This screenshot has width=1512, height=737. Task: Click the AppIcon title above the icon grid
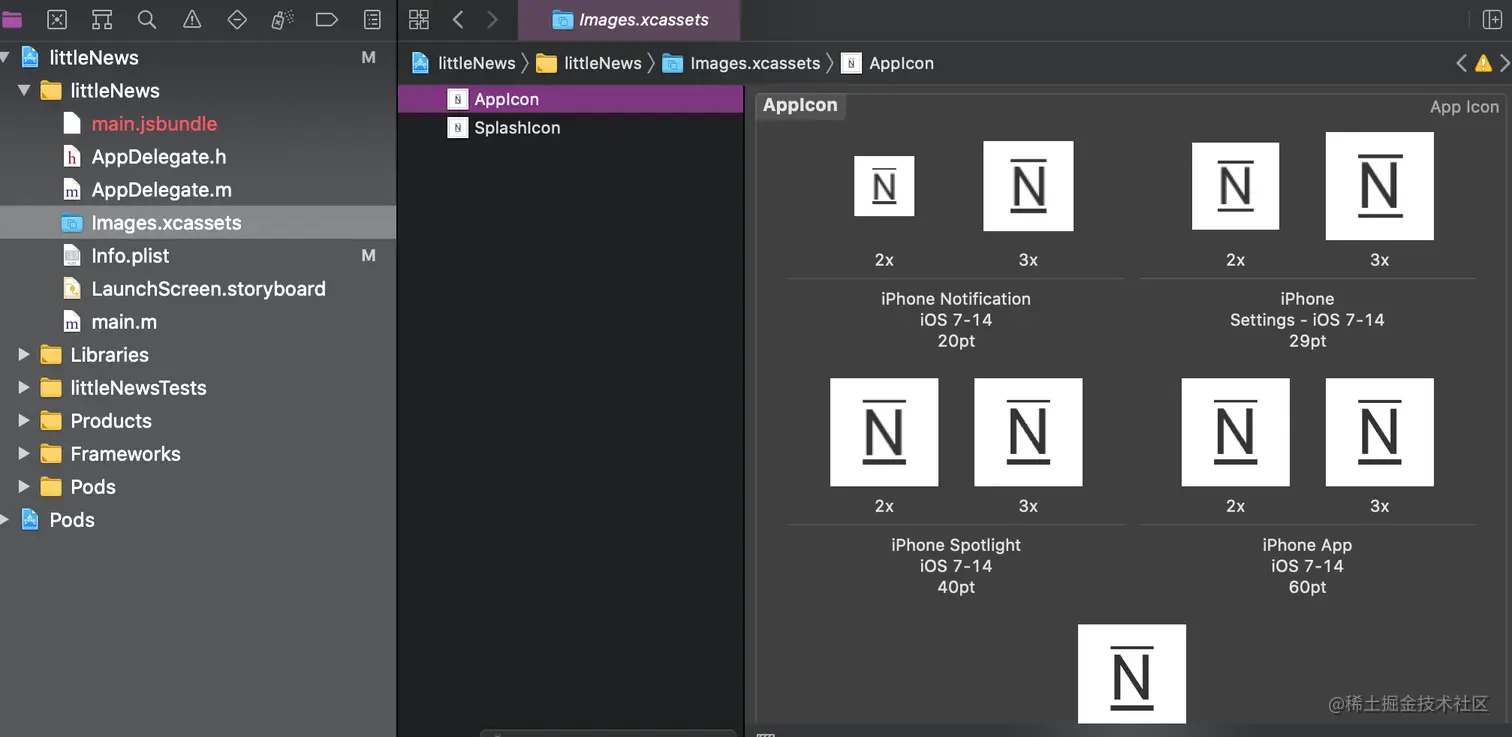[800, 105]
